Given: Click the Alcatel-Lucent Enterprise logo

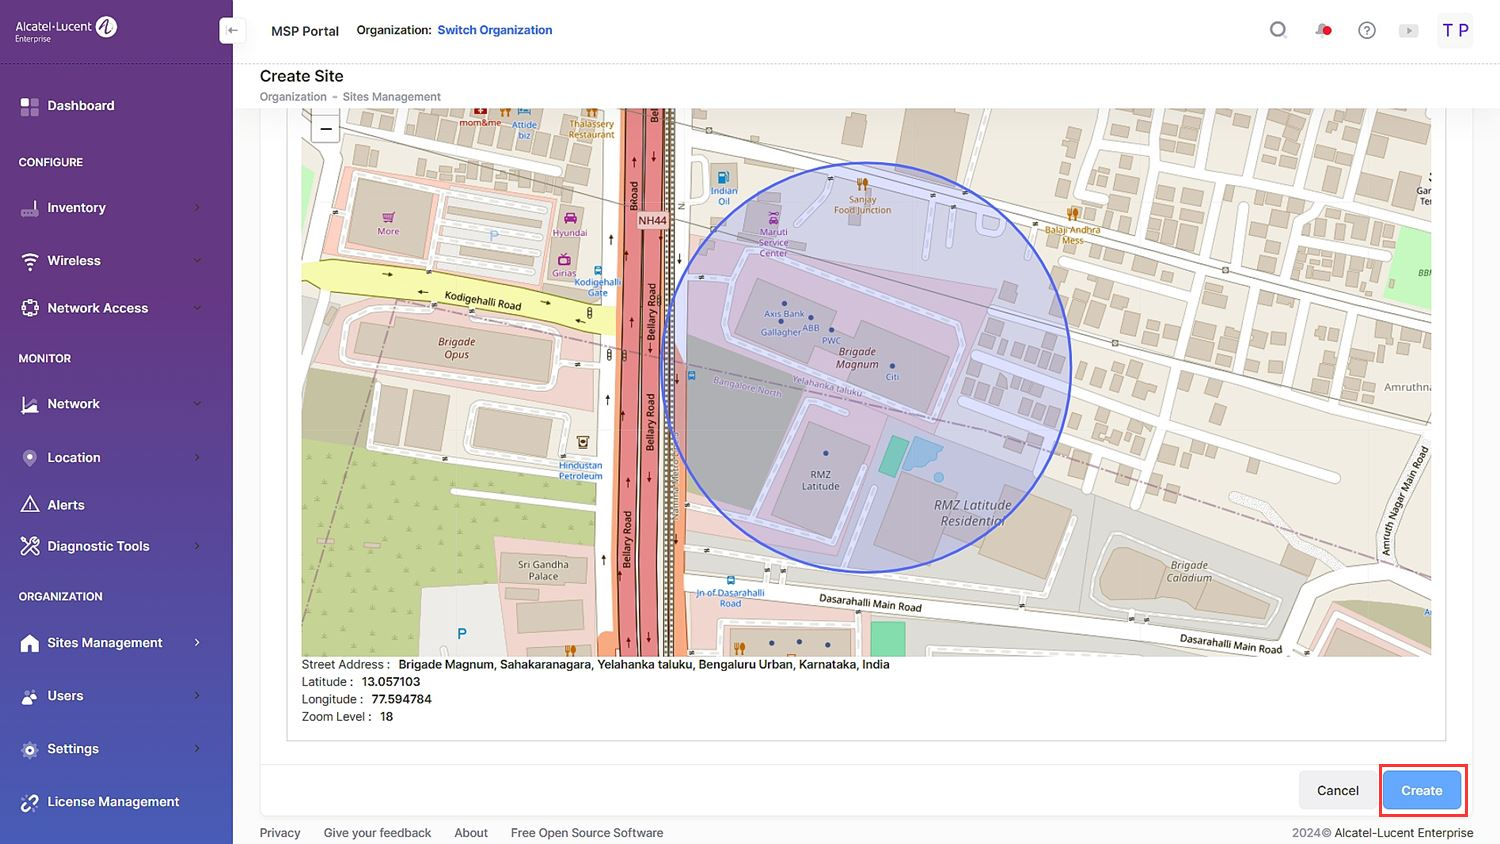Looking at the screenshot, I should click(x=66, y=30).
